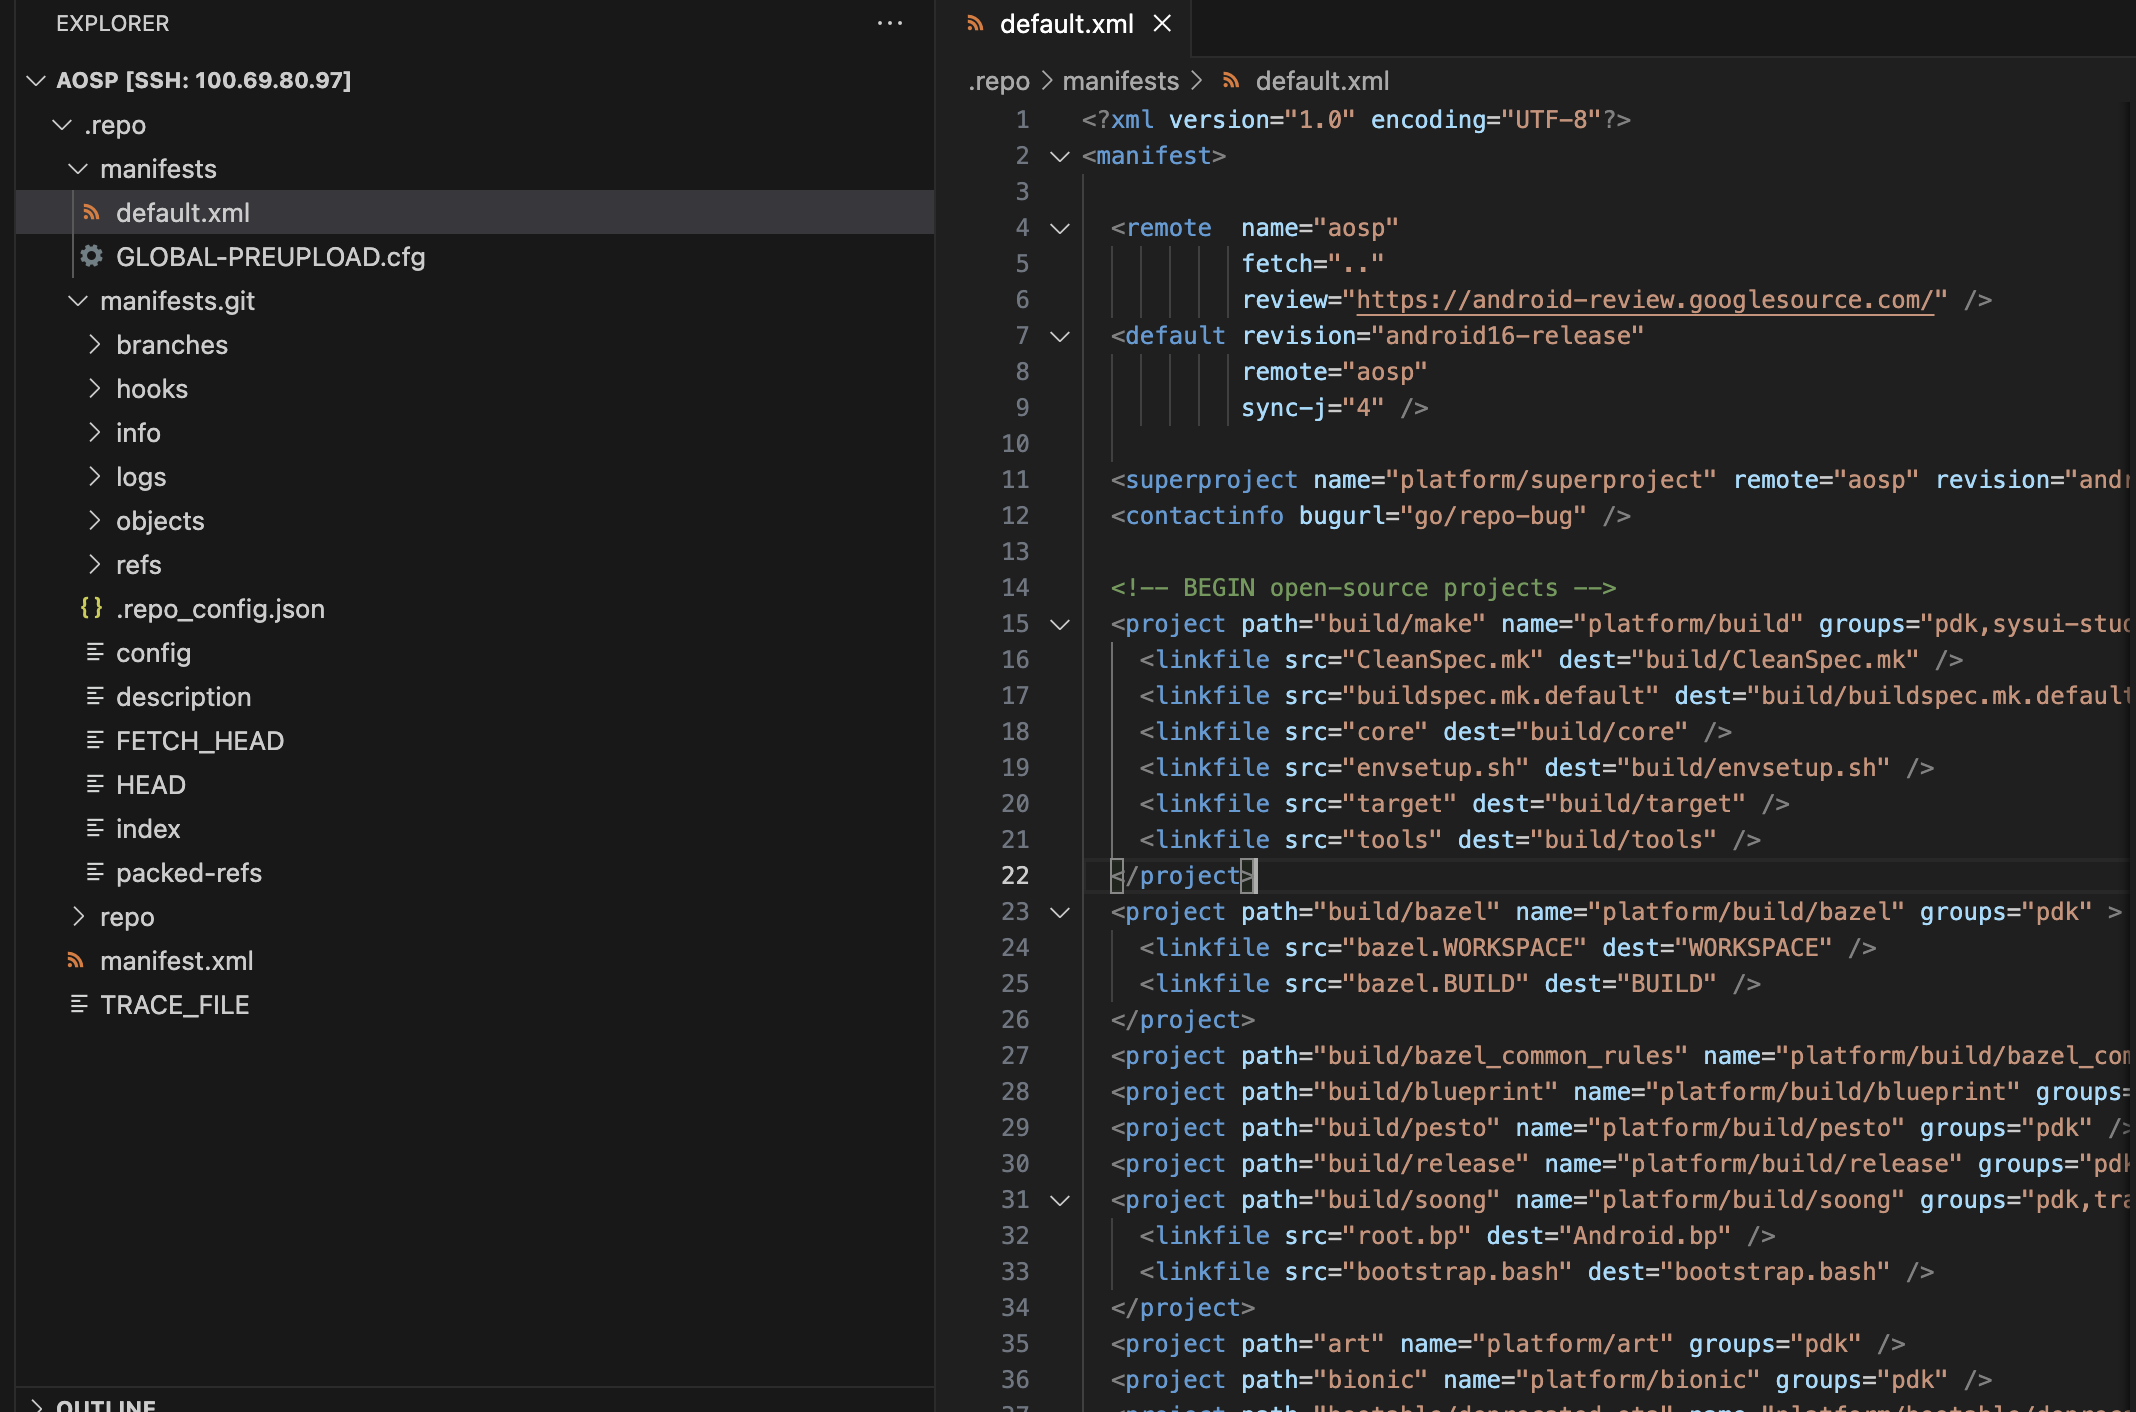The width and height of the screenshot is (2136, 1412).
Task: Click the GLOBAL-PREUPLOAD.cfg gear file icon
Action: [92, 257]
